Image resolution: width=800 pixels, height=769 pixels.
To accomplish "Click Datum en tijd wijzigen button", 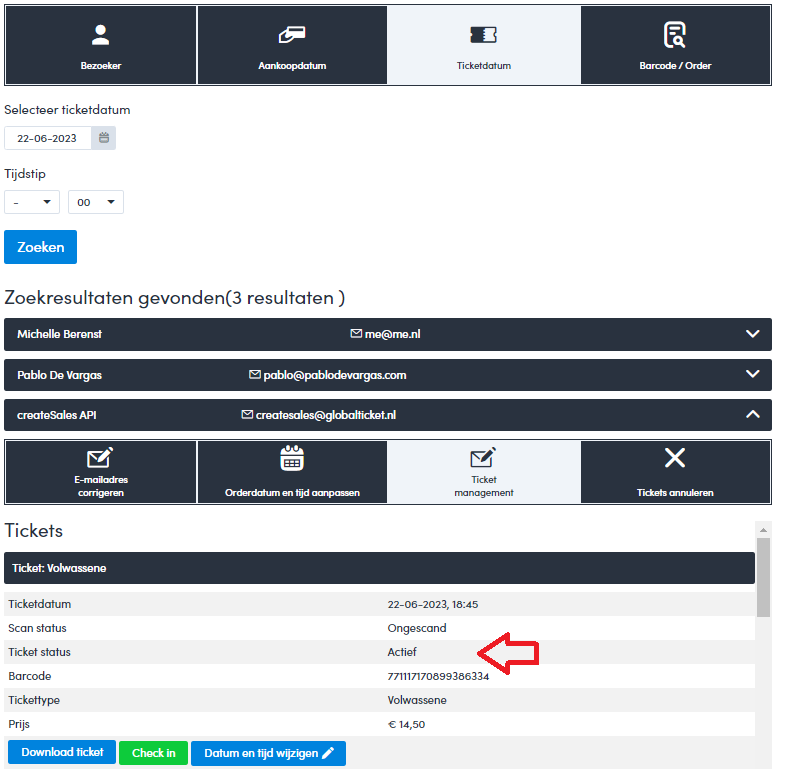I will (x=268, y=753).
